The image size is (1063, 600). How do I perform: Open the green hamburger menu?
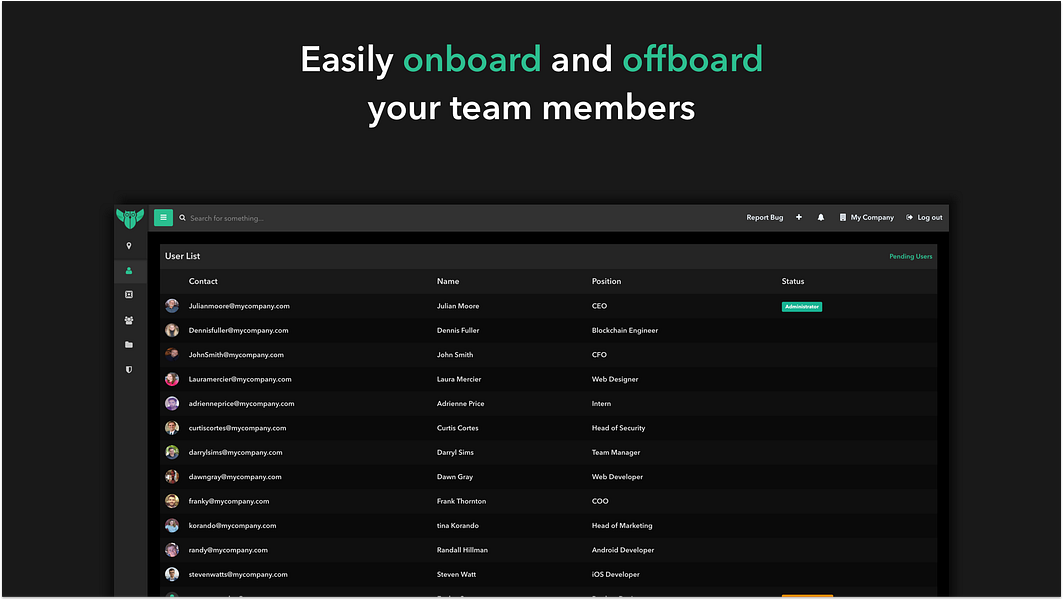[164, 217]
